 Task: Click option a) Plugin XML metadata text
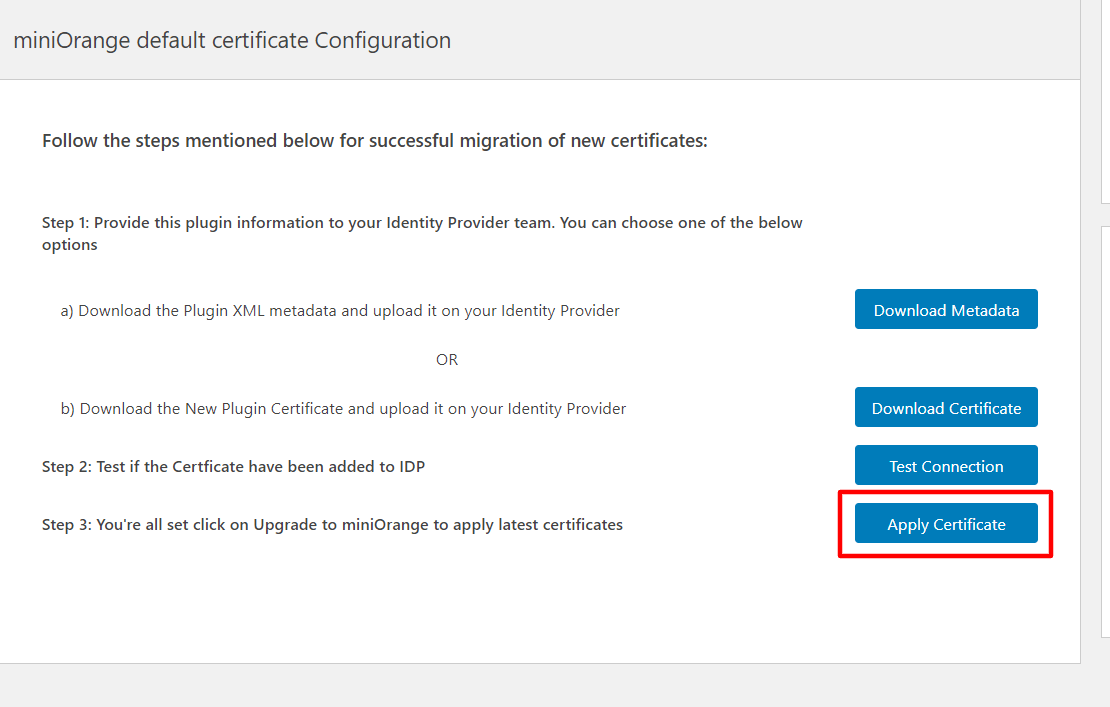[340, 311]
